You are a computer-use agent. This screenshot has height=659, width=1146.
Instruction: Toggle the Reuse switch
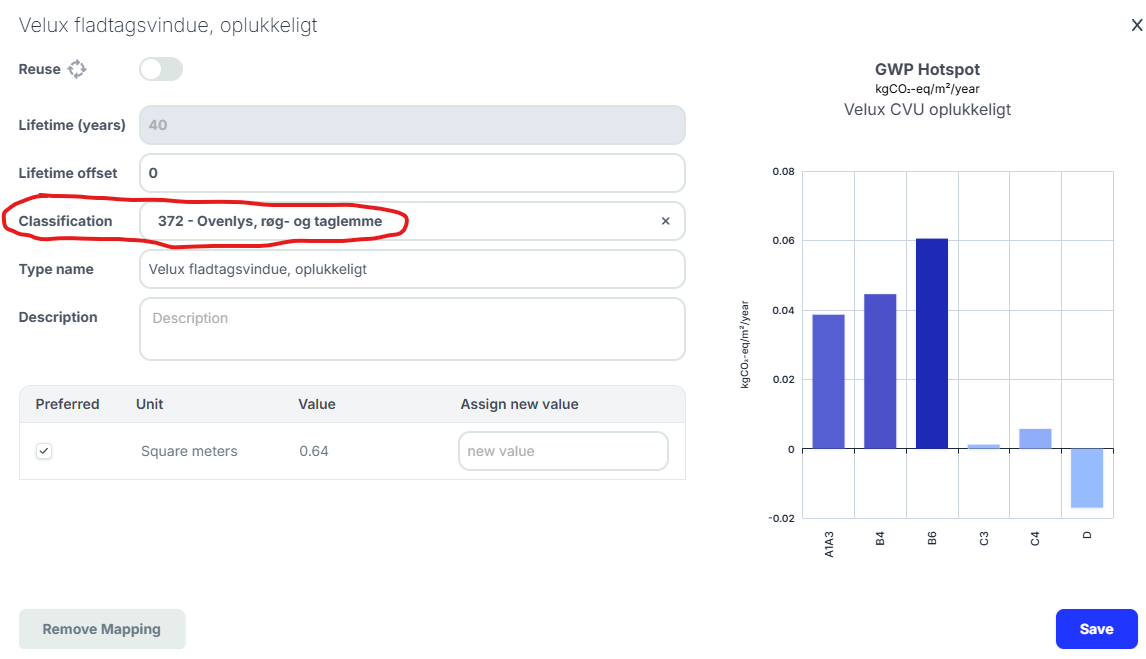click(x=161, y=69)
